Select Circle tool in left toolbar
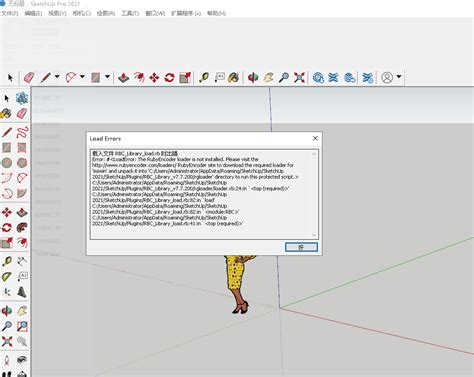474x377 pixels. point(7,163)
